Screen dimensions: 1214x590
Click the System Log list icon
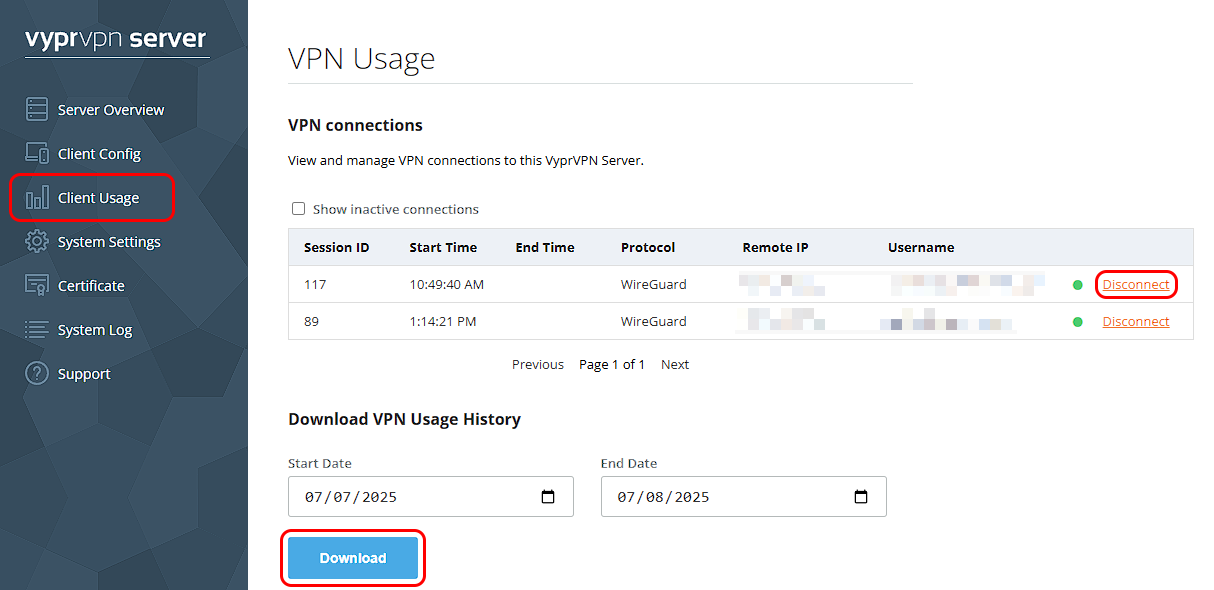(37, 329)
